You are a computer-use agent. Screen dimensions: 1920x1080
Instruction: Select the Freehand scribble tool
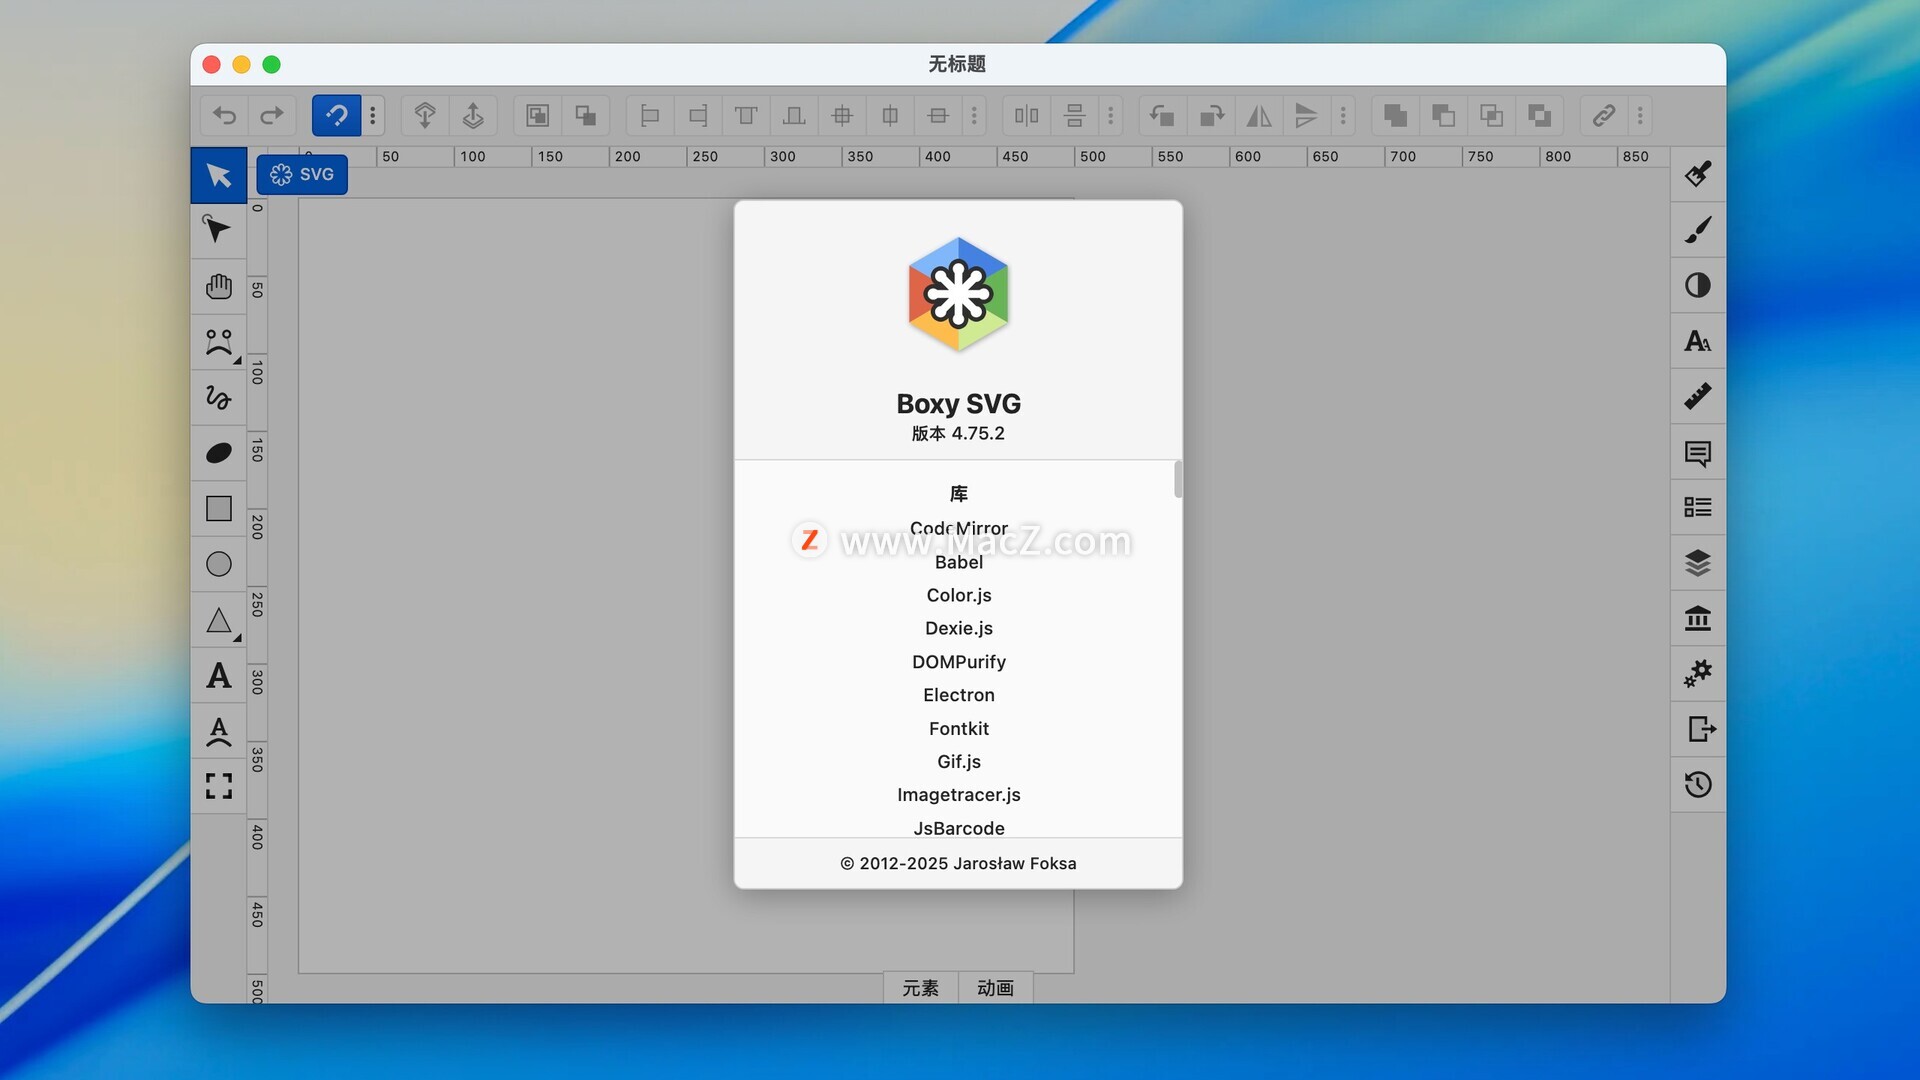click(x=219, y=398)
